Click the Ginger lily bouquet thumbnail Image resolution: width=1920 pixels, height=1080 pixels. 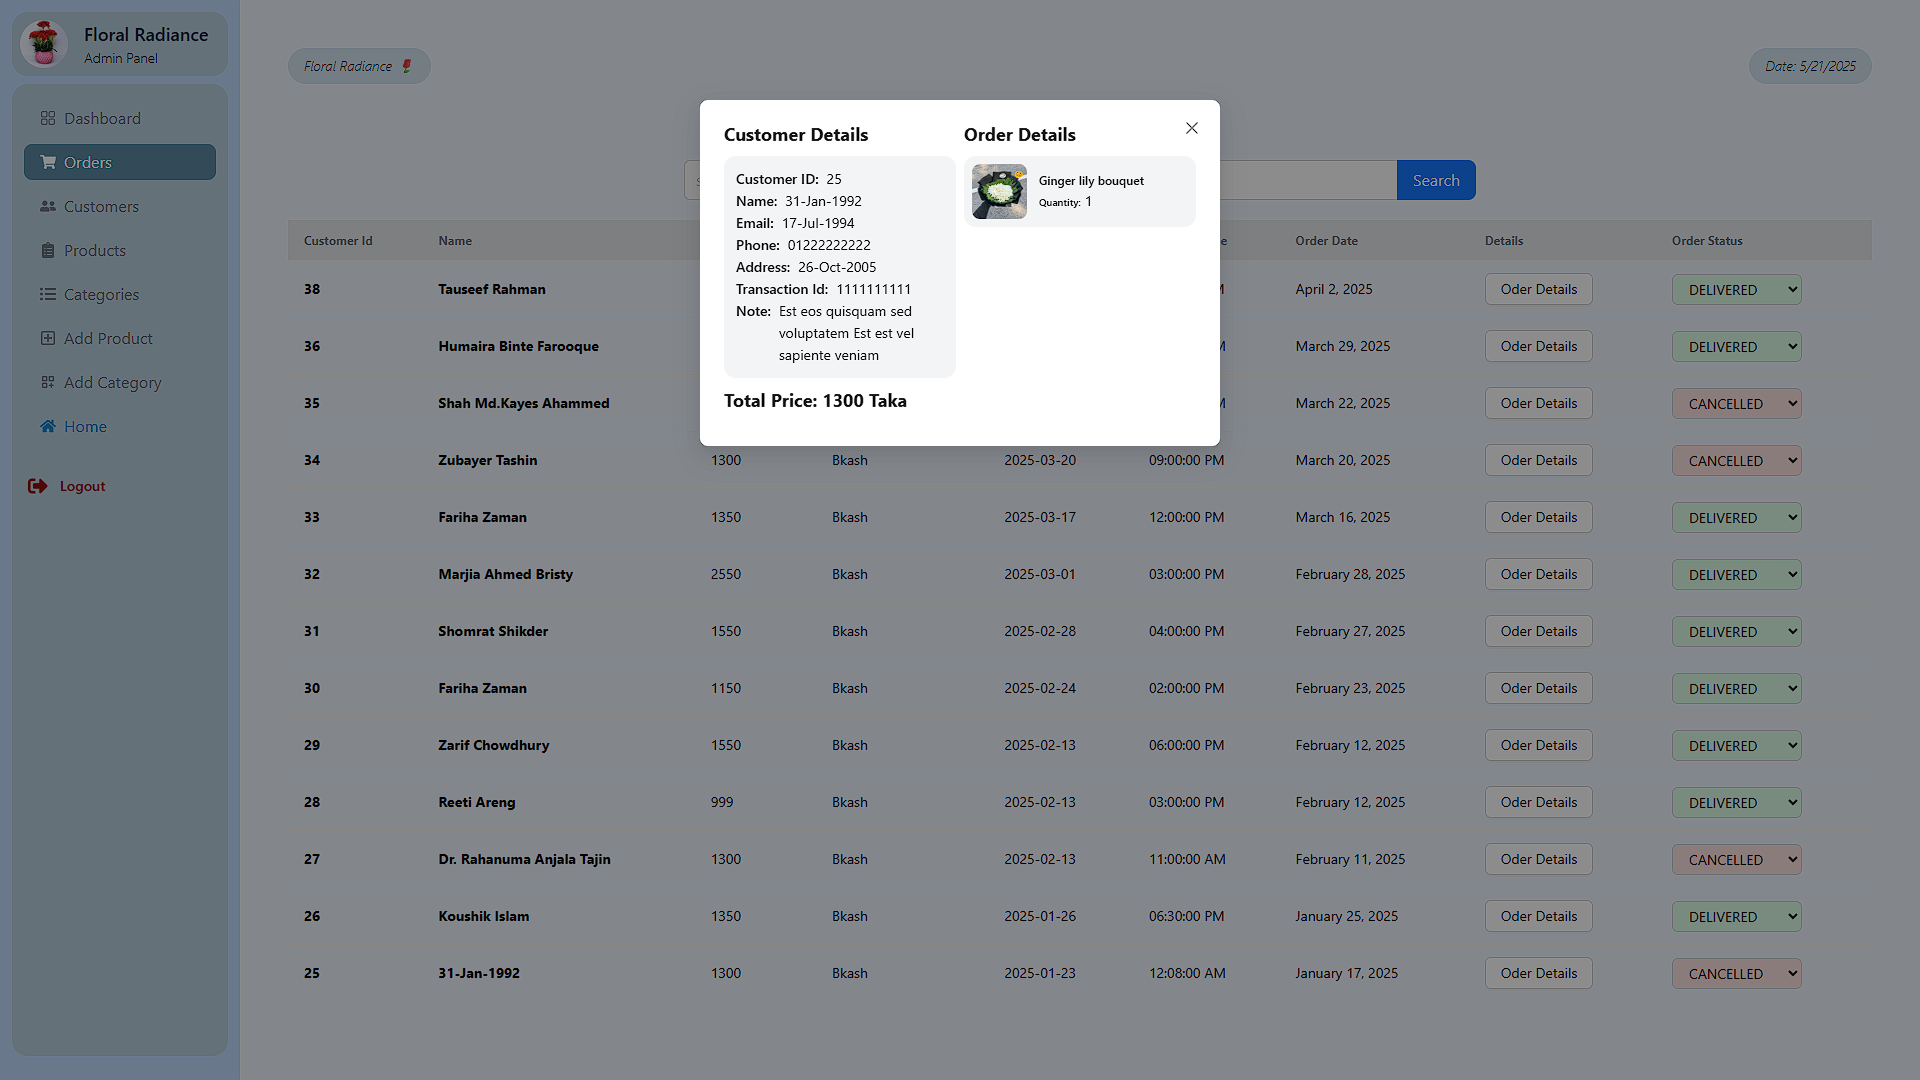999,191
